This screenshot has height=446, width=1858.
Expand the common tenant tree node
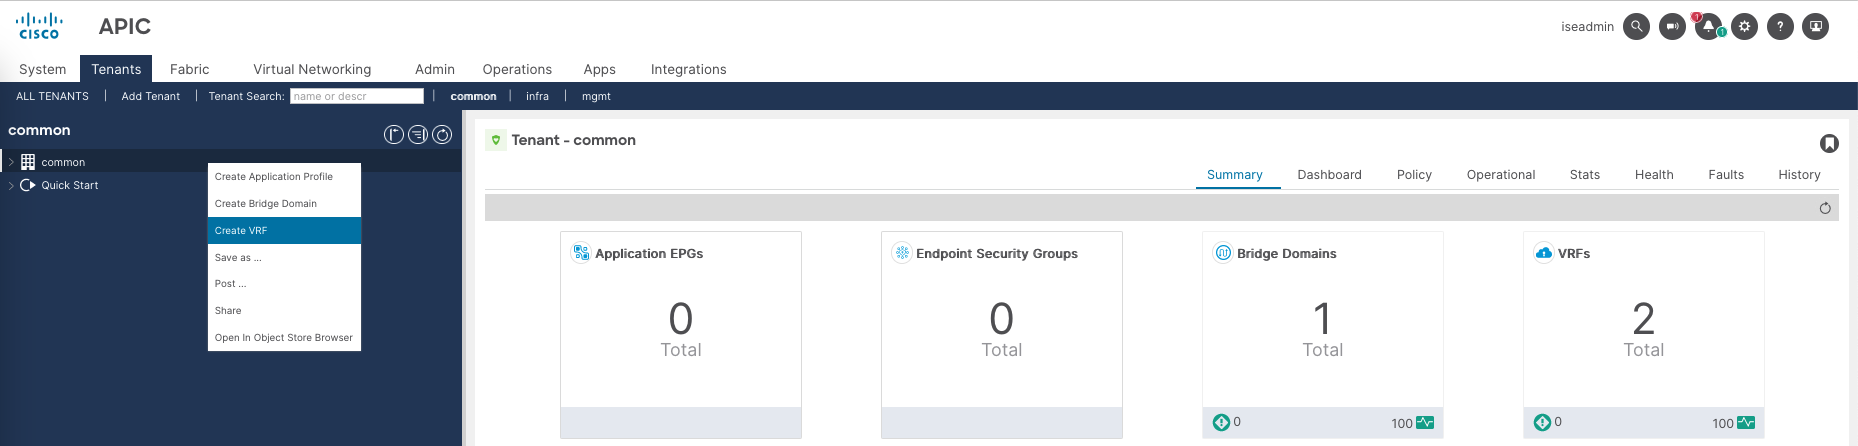point(11,162)
